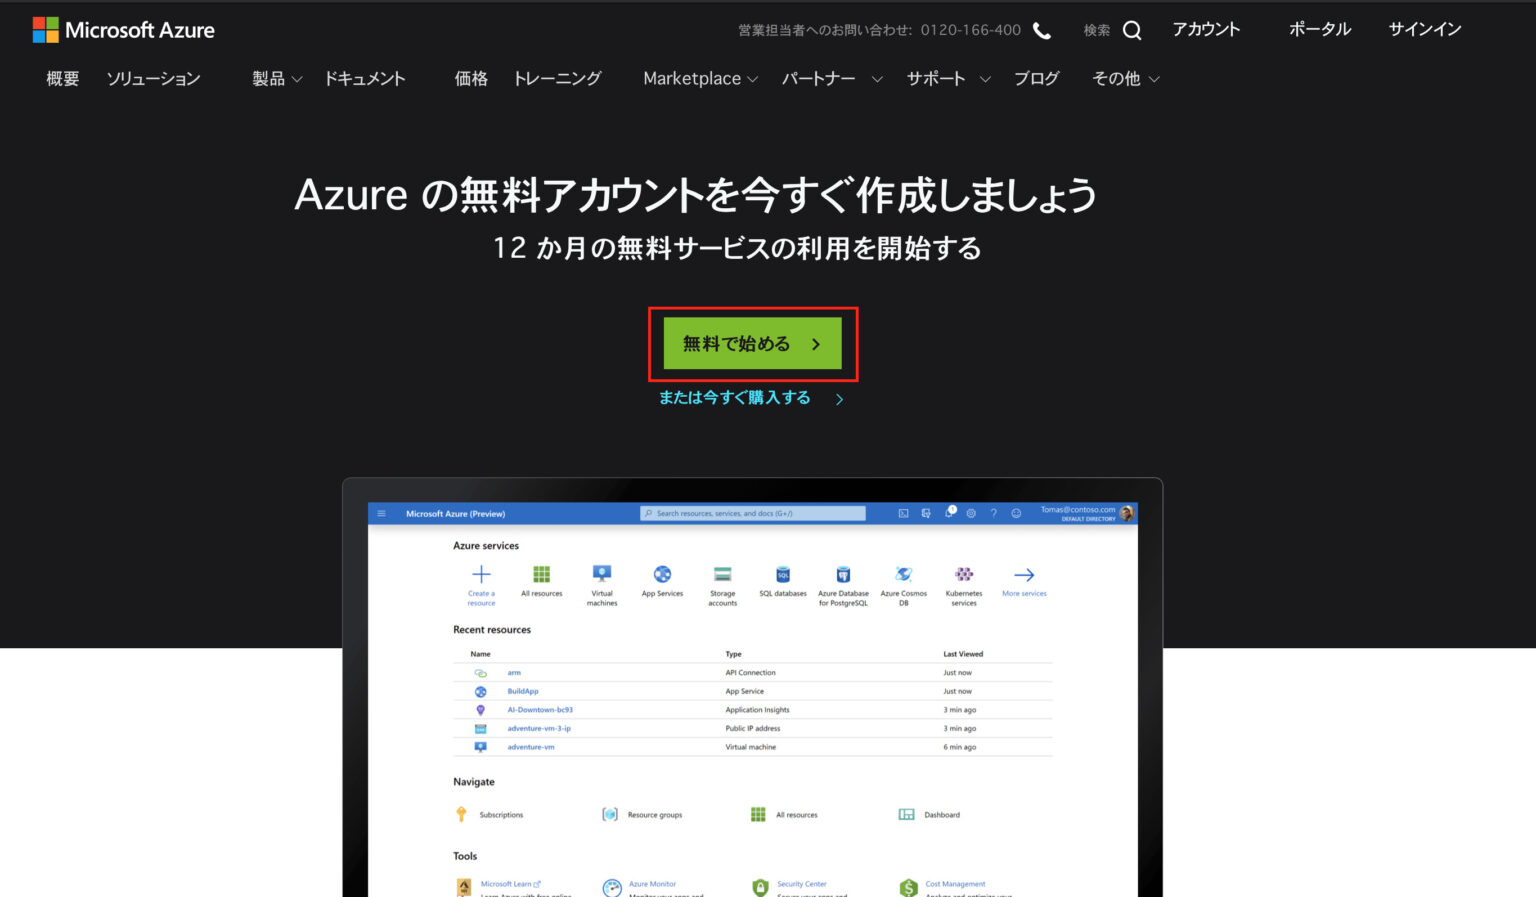Click the portal search input field

point(752,513)
